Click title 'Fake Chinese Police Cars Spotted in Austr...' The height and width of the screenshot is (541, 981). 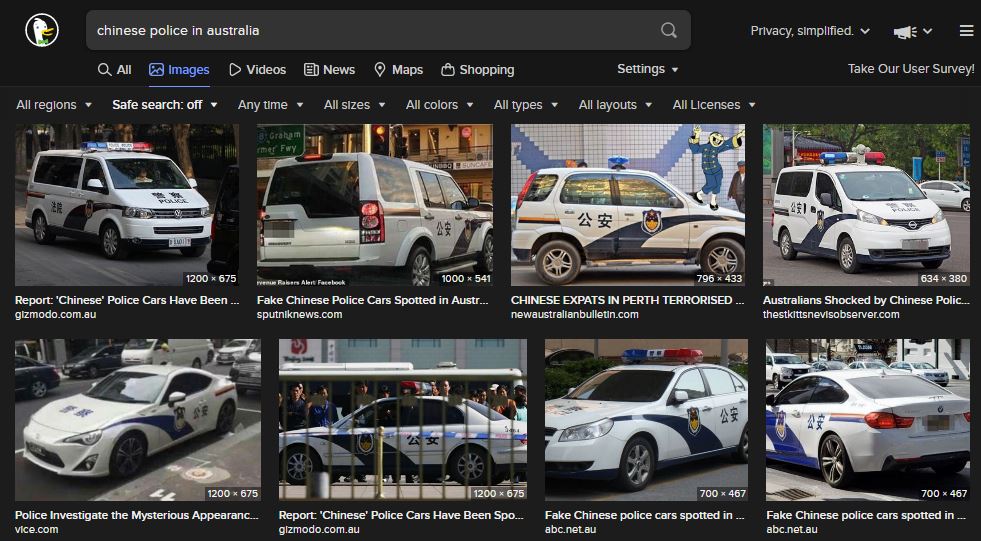(x=372, y=300)
